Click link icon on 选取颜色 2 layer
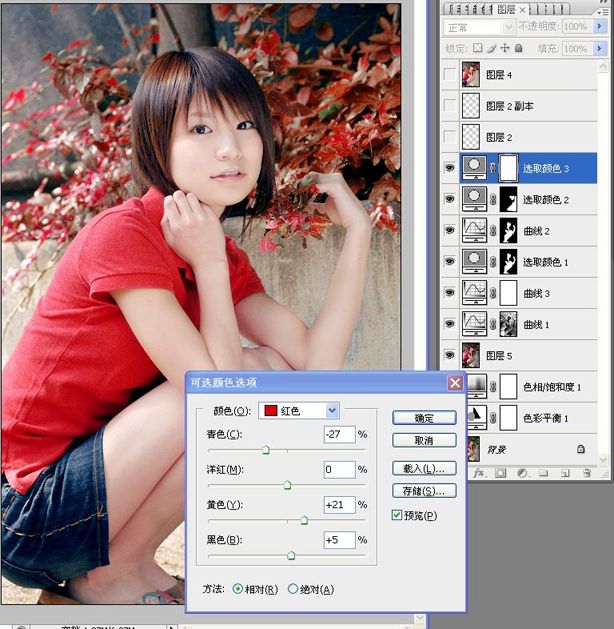The height and width of the screenshot is (629, 614). pos(493,199)
